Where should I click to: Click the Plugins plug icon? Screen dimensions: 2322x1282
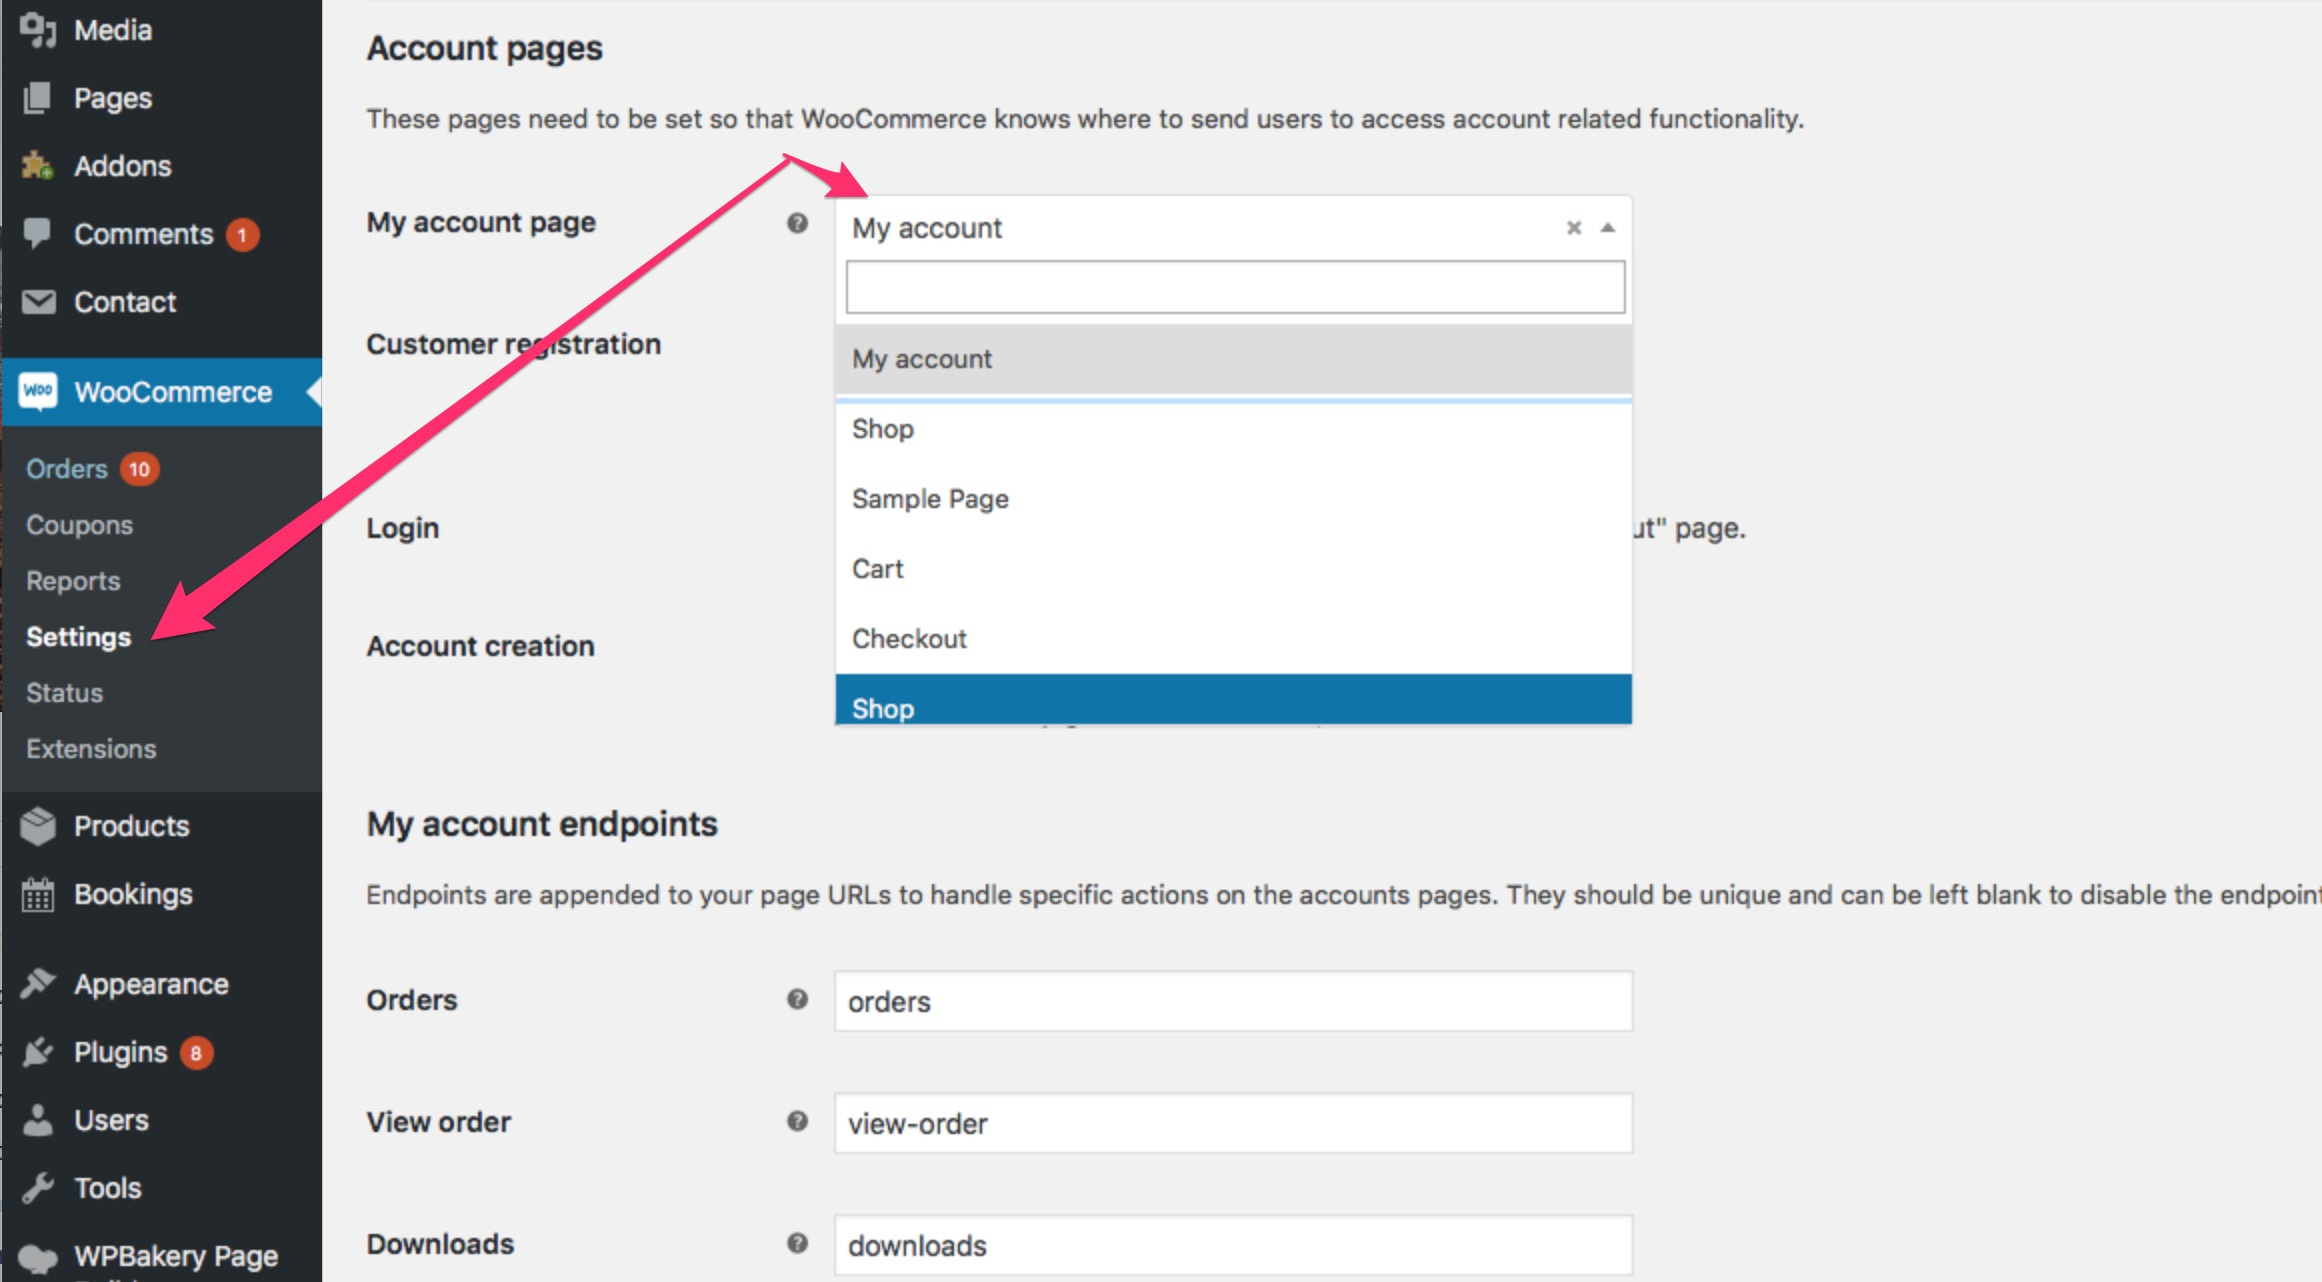click(x=38, y=1052)
